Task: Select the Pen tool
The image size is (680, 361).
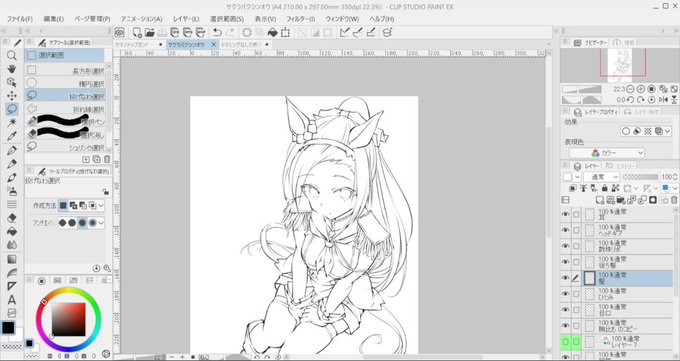Action: pyautogui.click(x=12, y=151)
